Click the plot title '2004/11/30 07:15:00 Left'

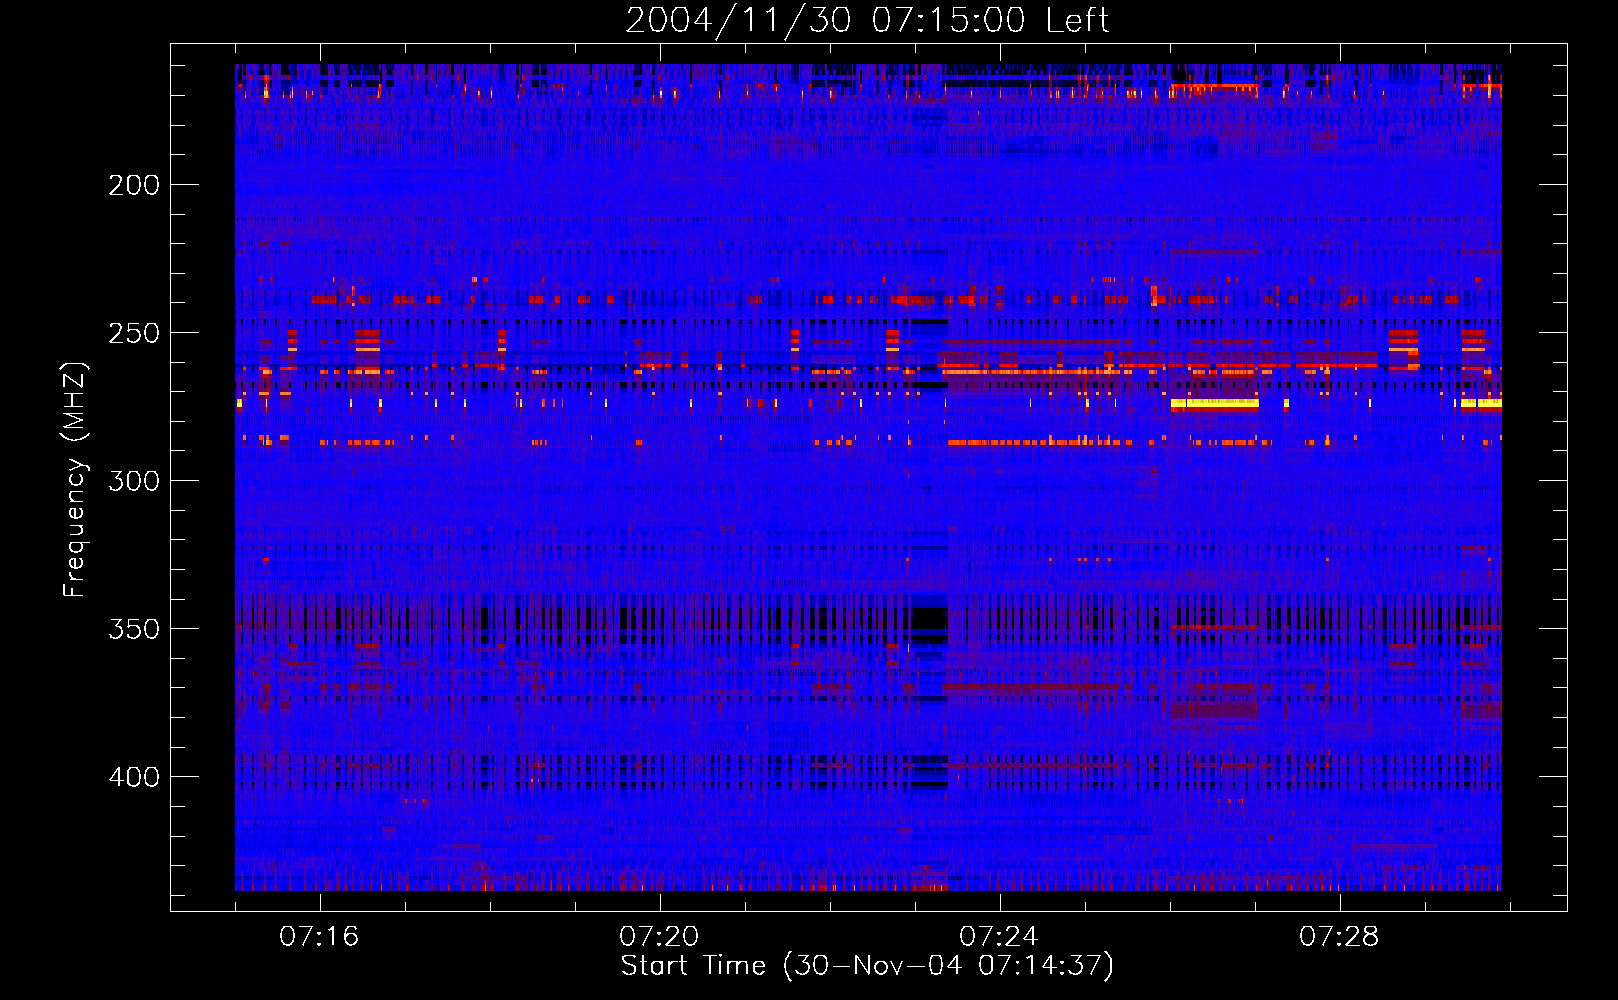(867, 20)
